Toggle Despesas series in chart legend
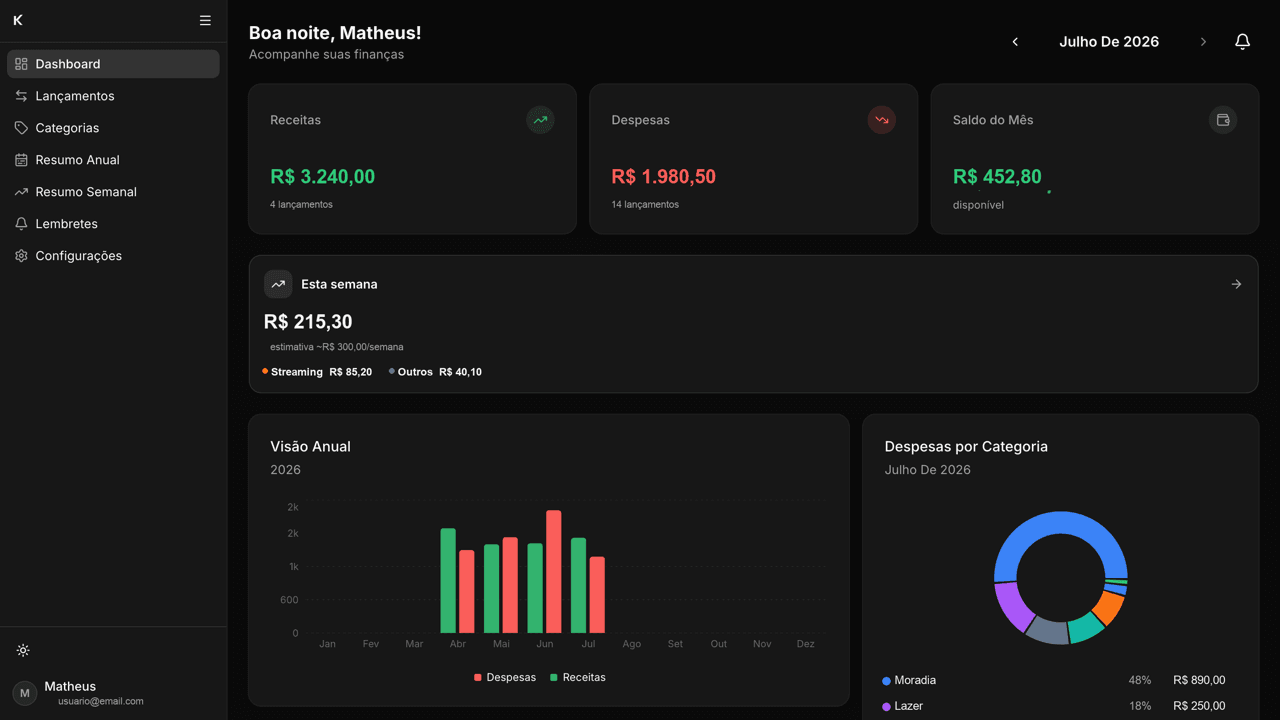The width and height of the screenshot is (1280, 720). (x=505, y=677)
